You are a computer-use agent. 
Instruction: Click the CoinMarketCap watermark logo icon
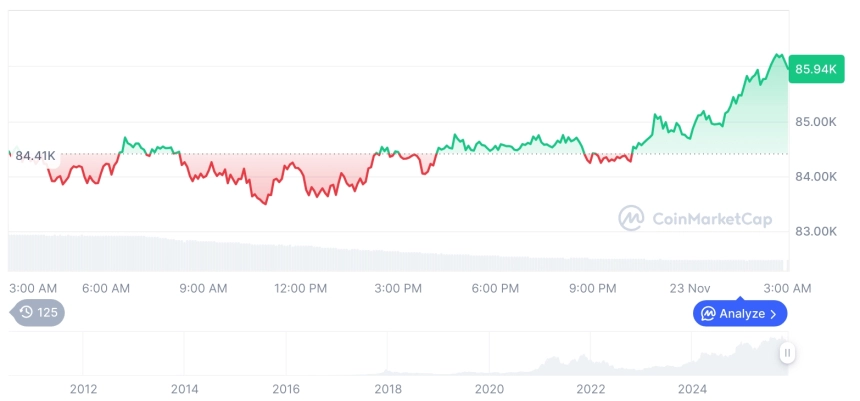631,217
